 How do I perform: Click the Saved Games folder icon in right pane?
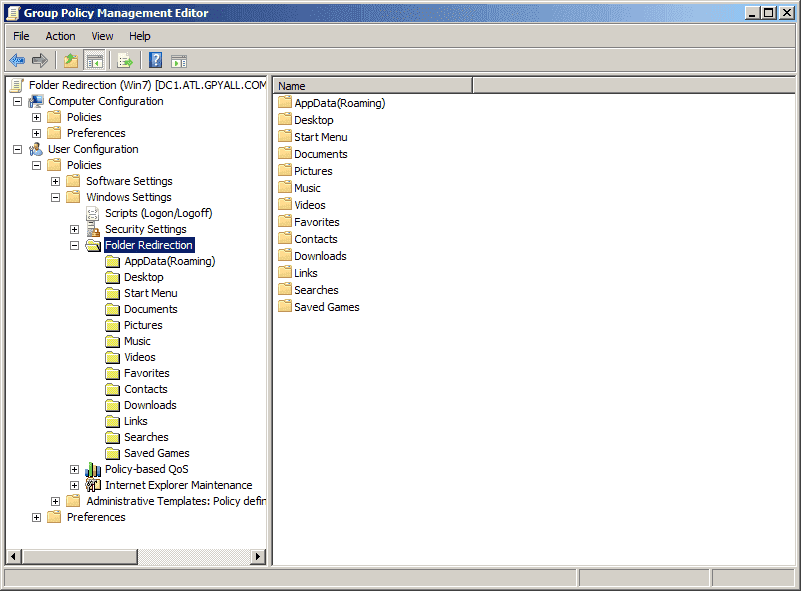(285, 306)
